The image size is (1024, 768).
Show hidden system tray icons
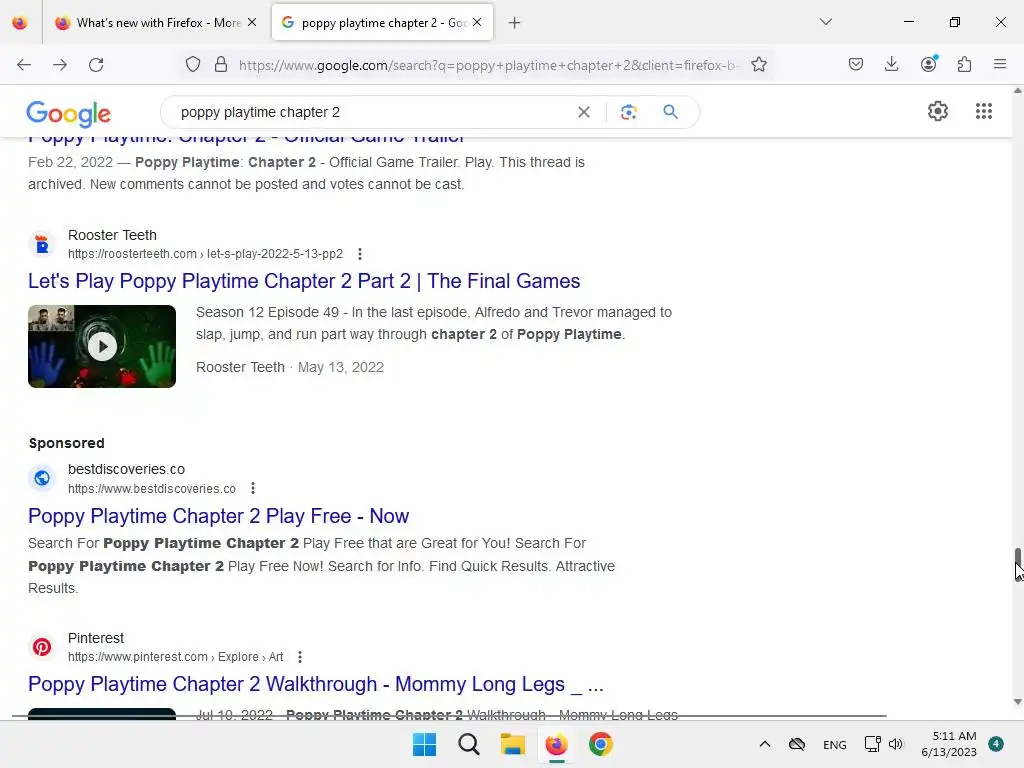765,744
